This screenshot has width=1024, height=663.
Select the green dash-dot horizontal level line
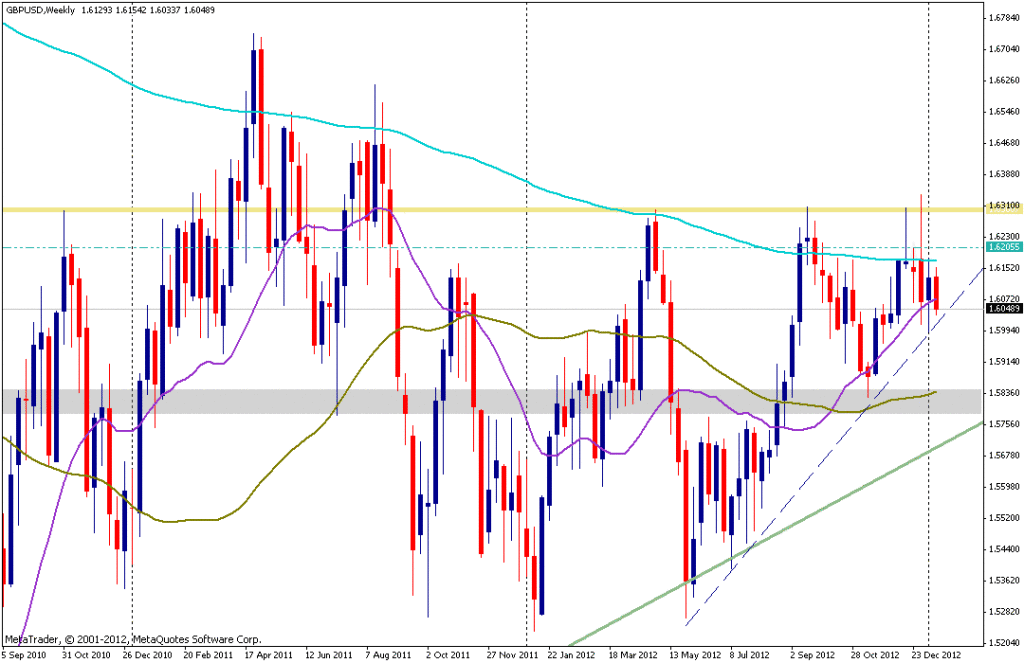click(x=500, y=247)
